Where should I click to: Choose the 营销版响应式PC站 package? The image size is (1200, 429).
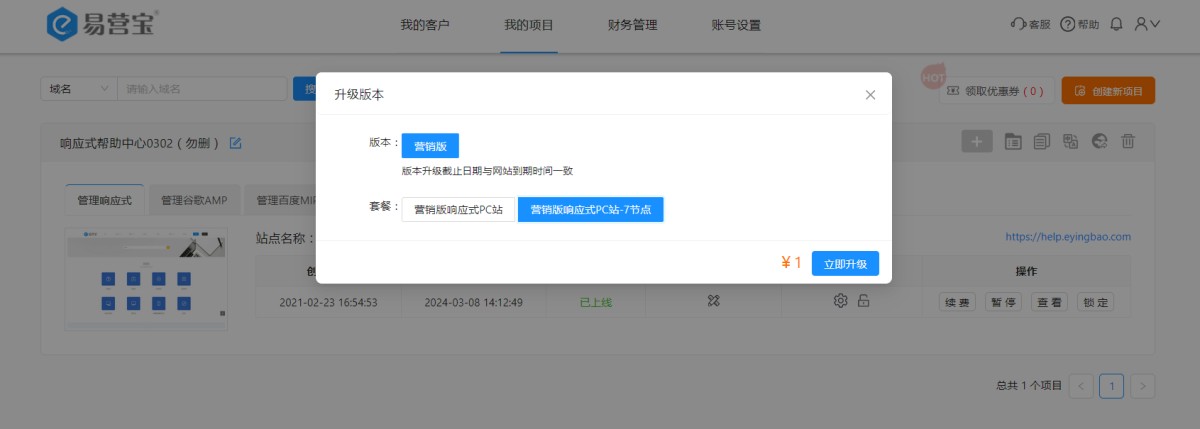[459, 210]
